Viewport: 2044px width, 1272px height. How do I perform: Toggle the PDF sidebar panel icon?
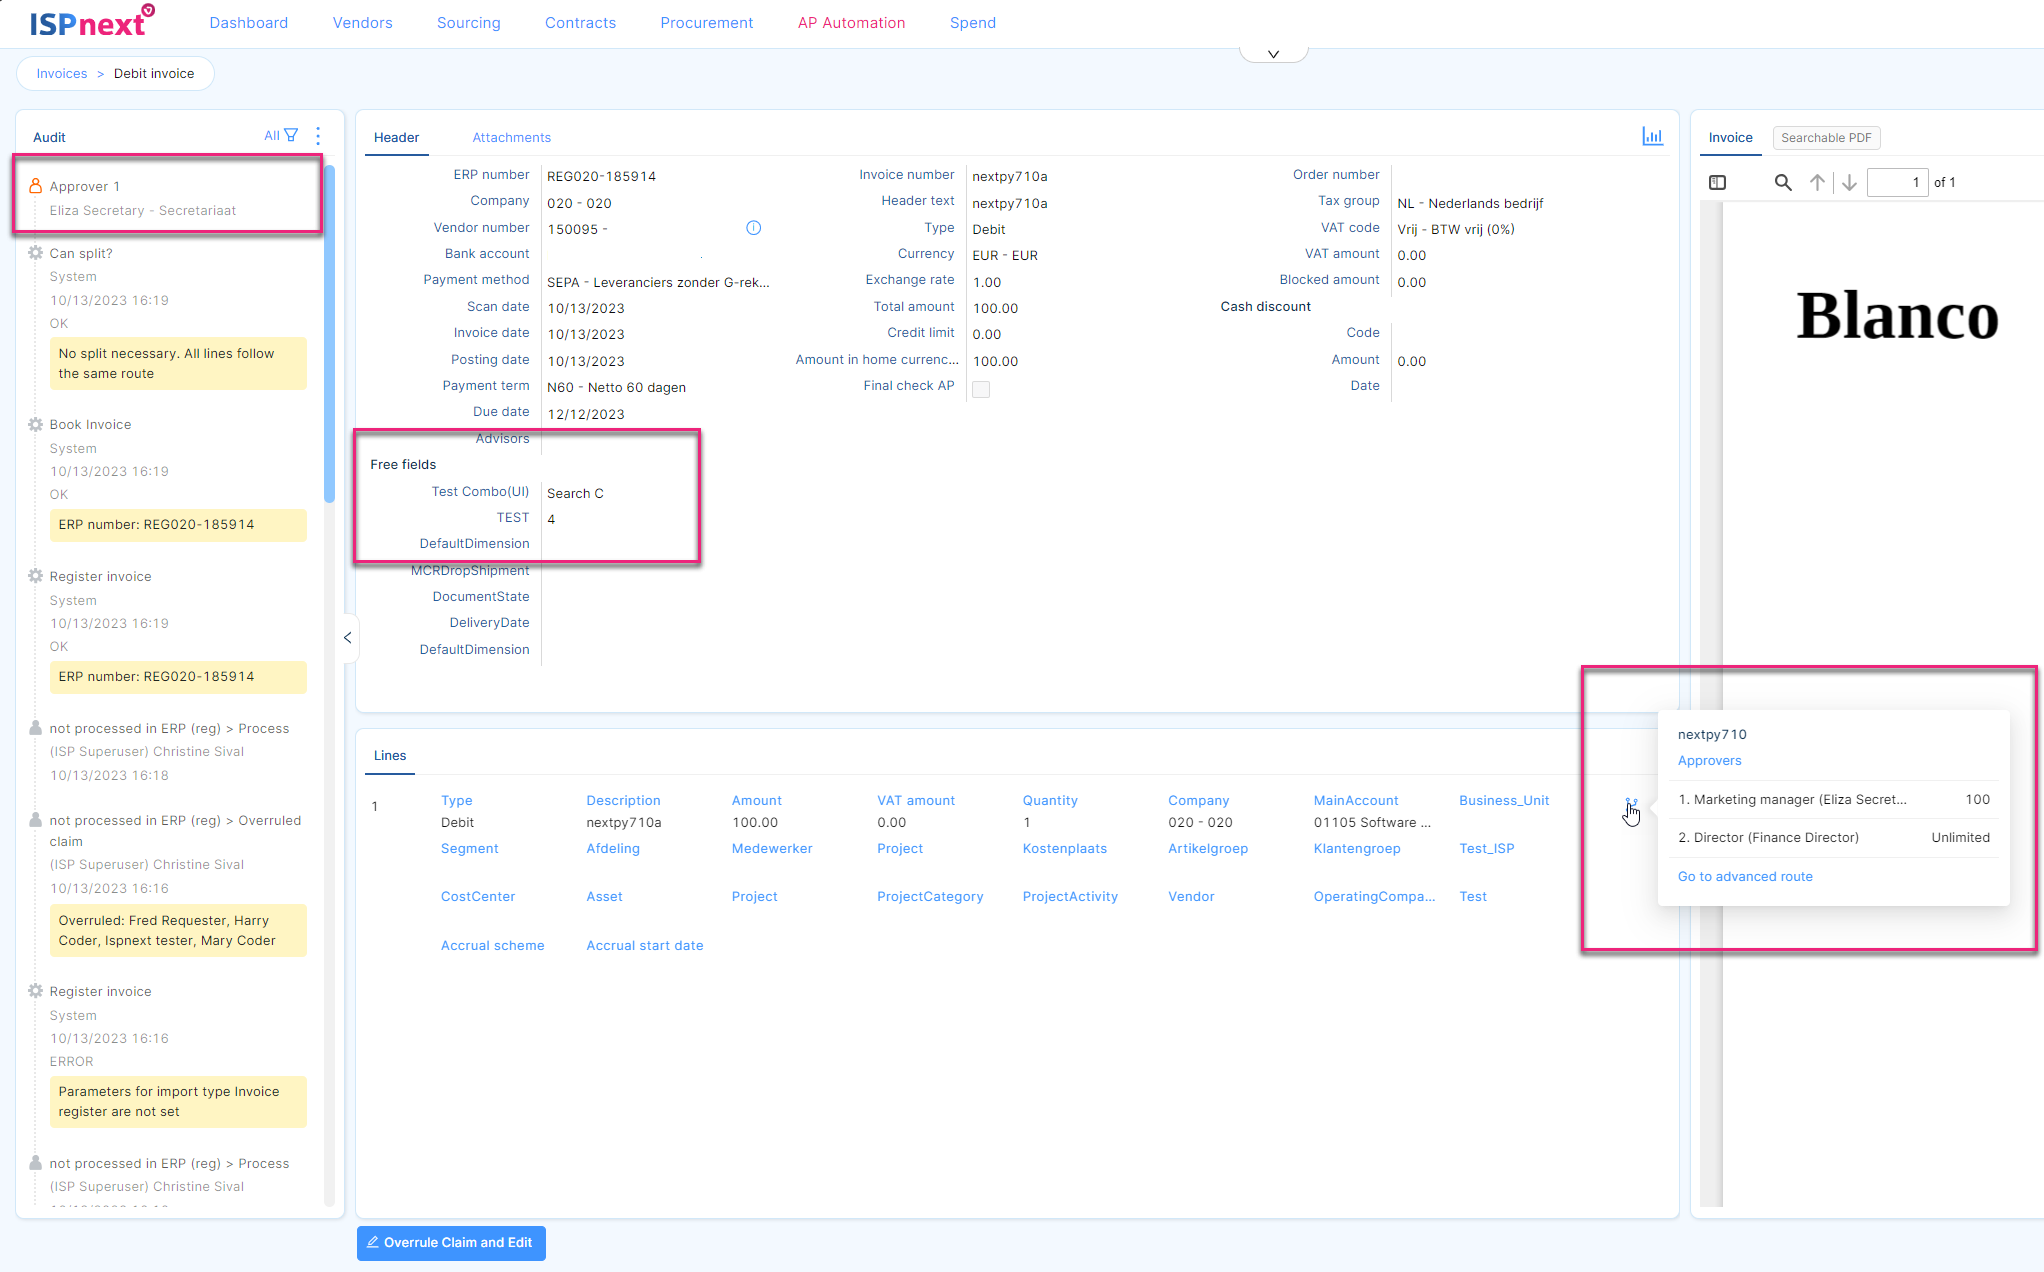click(x=1717, y=182)
